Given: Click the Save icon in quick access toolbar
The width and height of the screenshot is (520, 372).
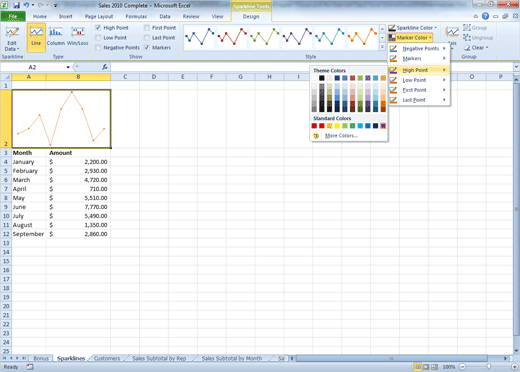Looking at the screenshot, I should pyautogui.click(x=16, y=5).
